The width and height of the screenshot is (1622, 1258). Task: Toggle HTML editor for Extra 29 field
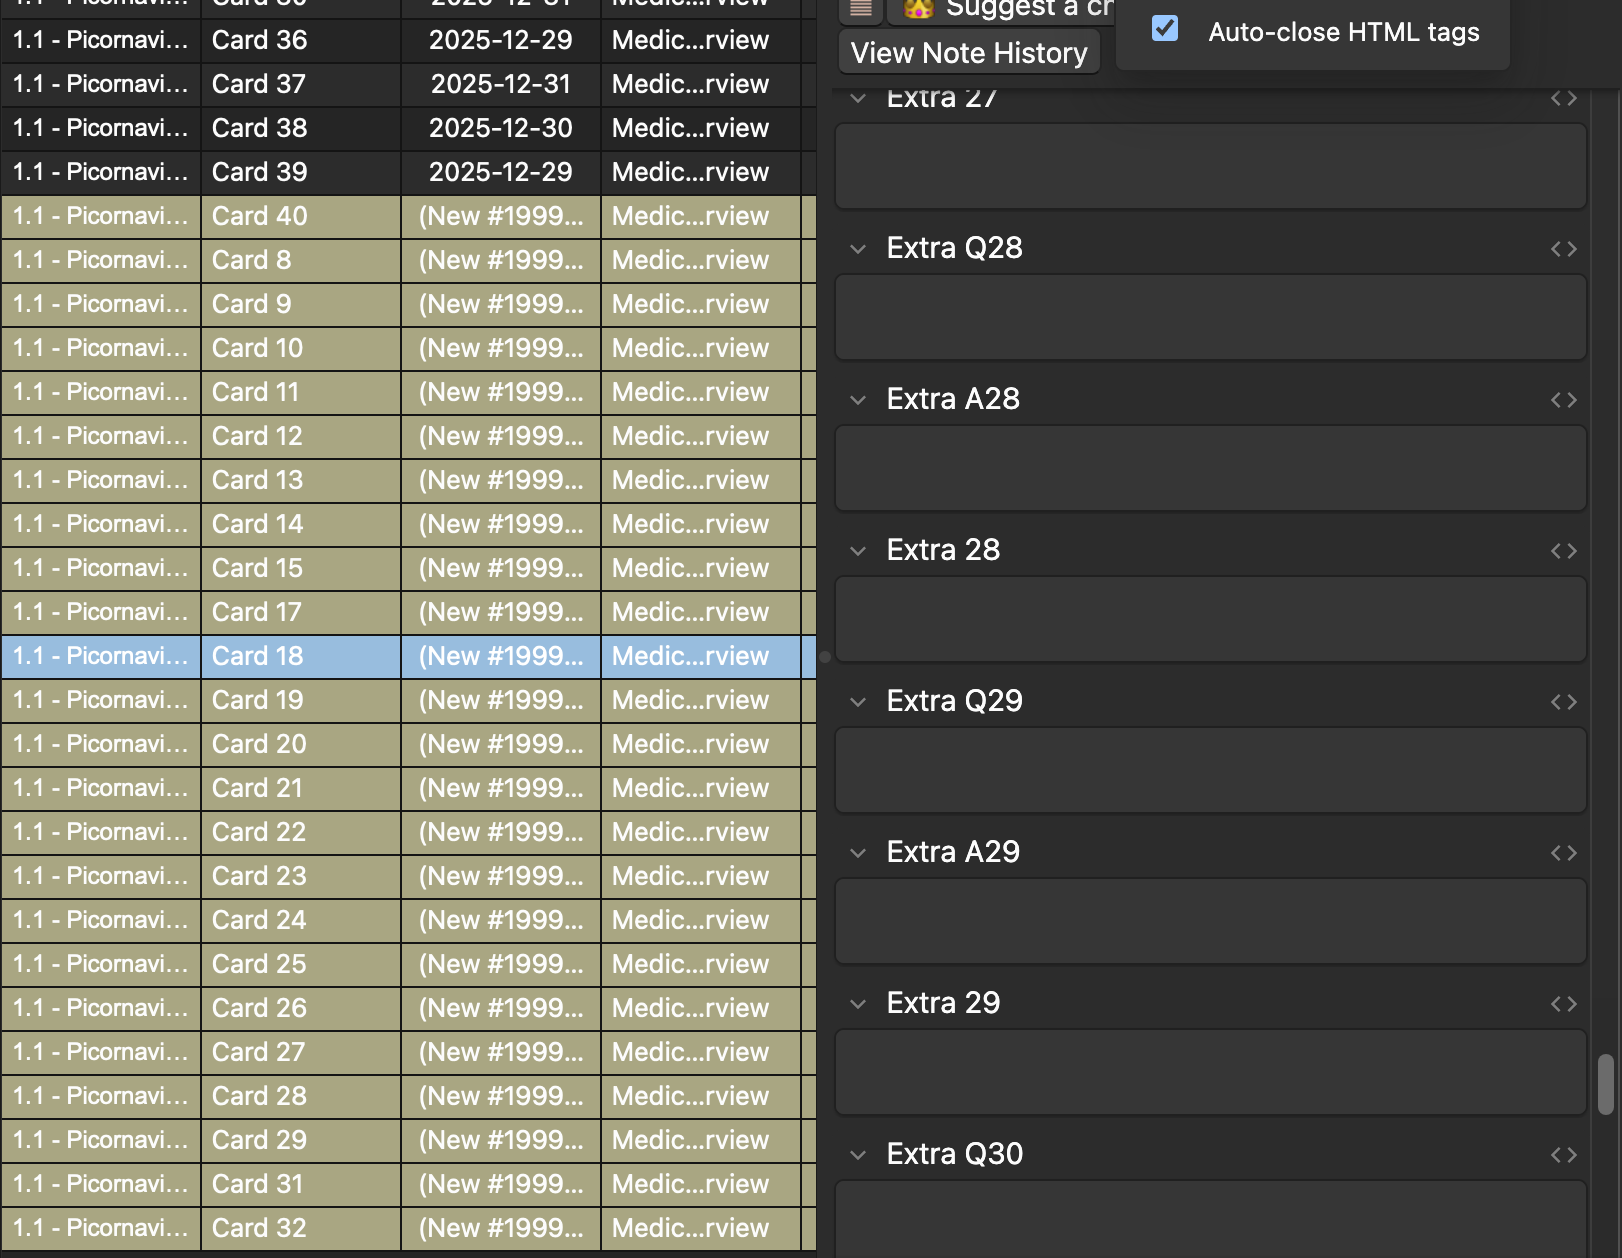click(1563, 1004)
